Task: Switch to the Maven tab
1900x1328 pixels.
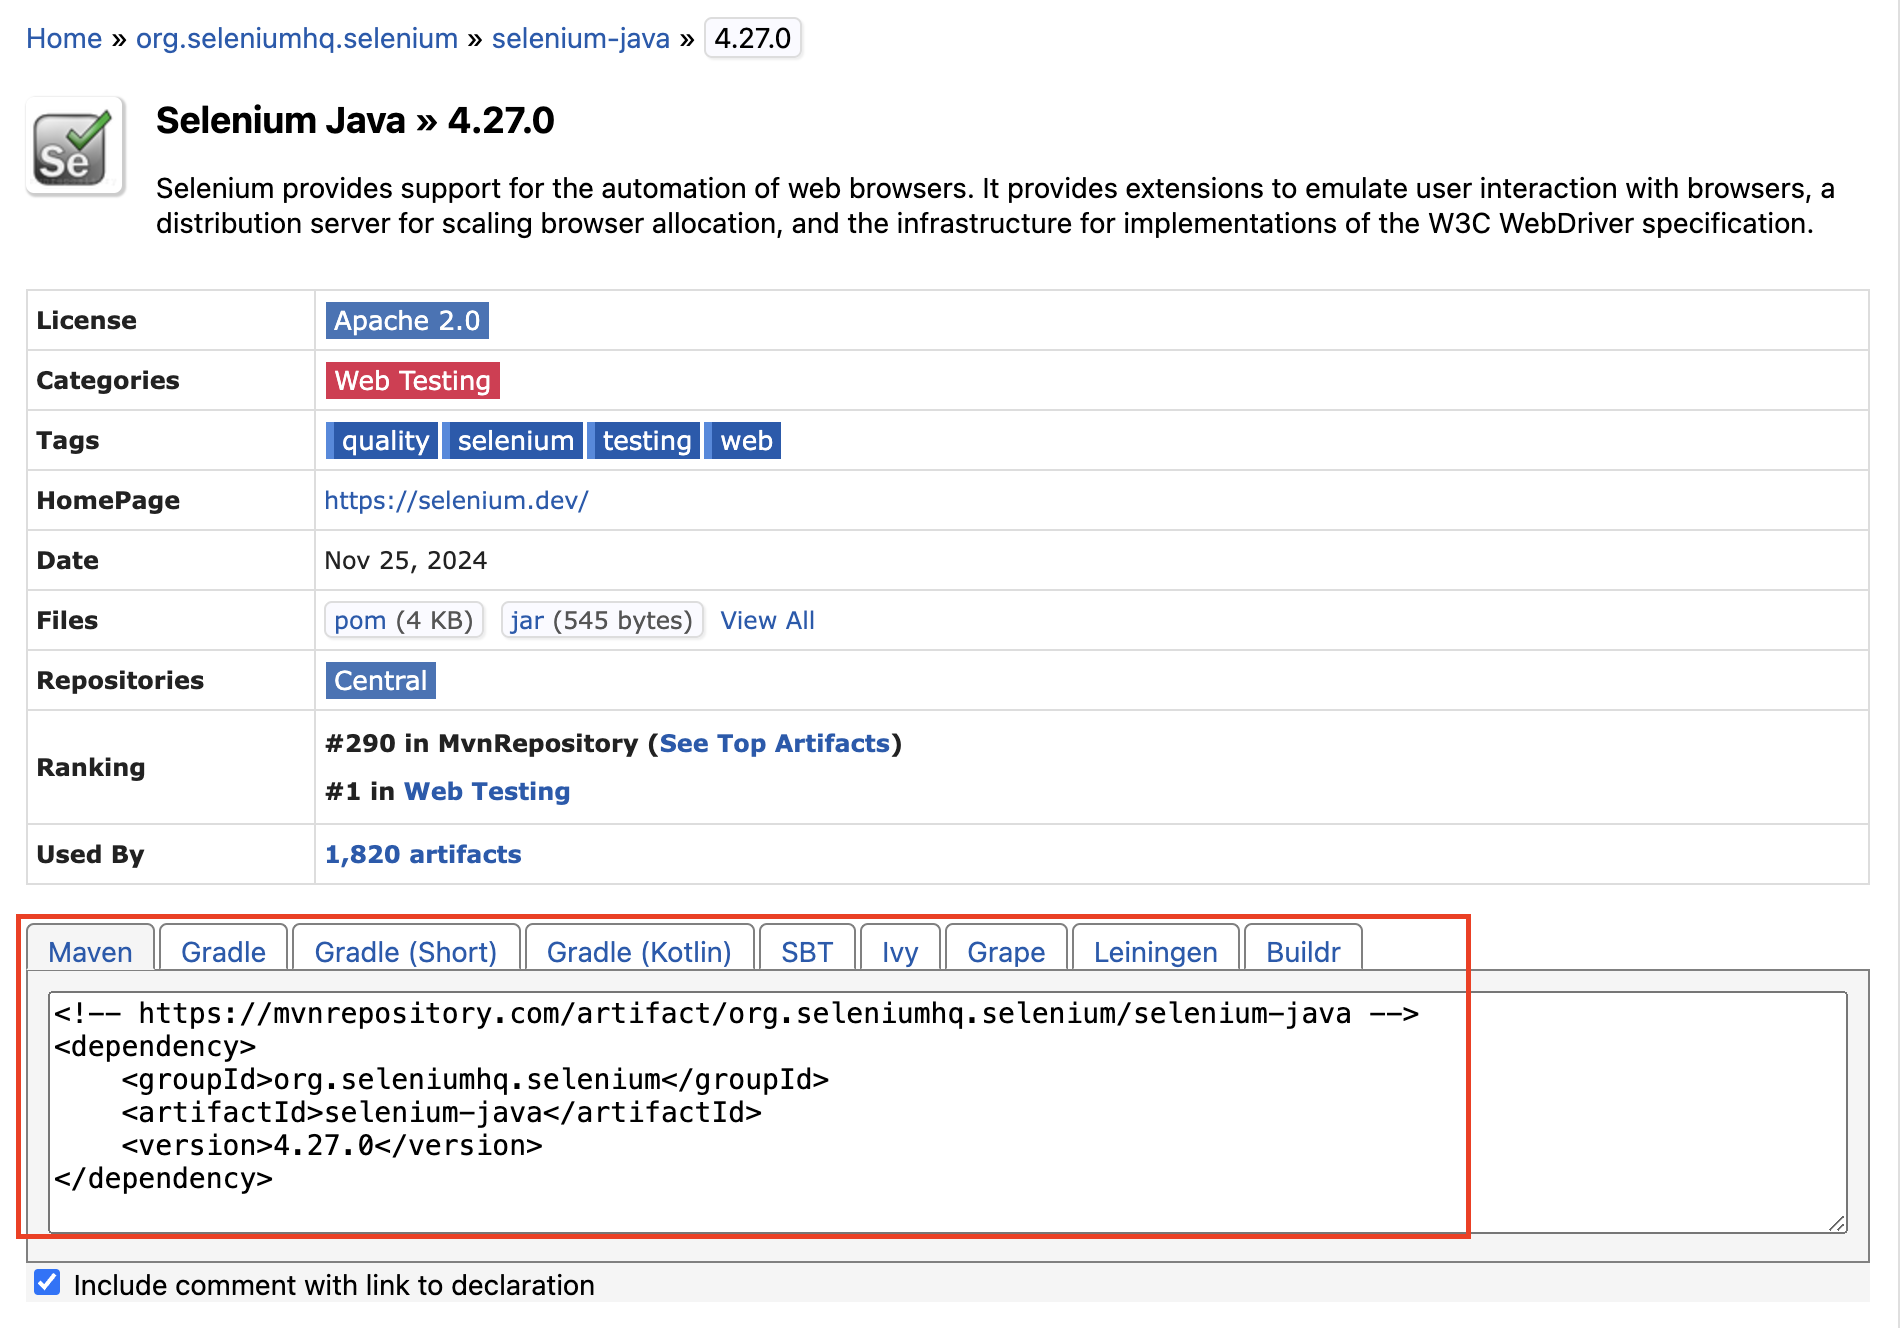Action: click(90, 950)
